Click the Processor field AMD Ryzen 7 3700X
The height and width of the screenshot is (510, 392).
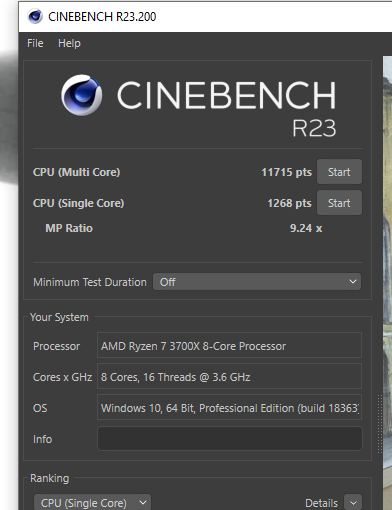coord(229,346)
